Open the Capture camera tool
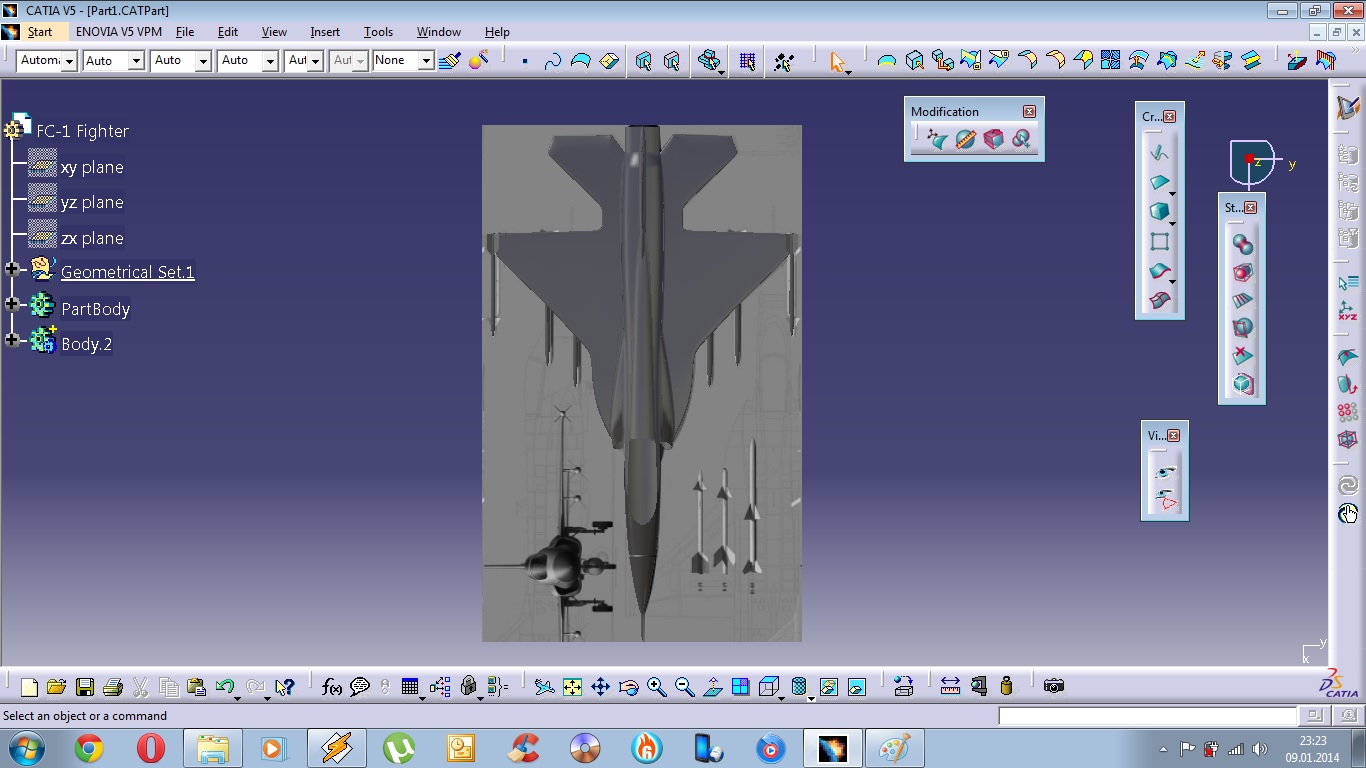 point(1053,686)
